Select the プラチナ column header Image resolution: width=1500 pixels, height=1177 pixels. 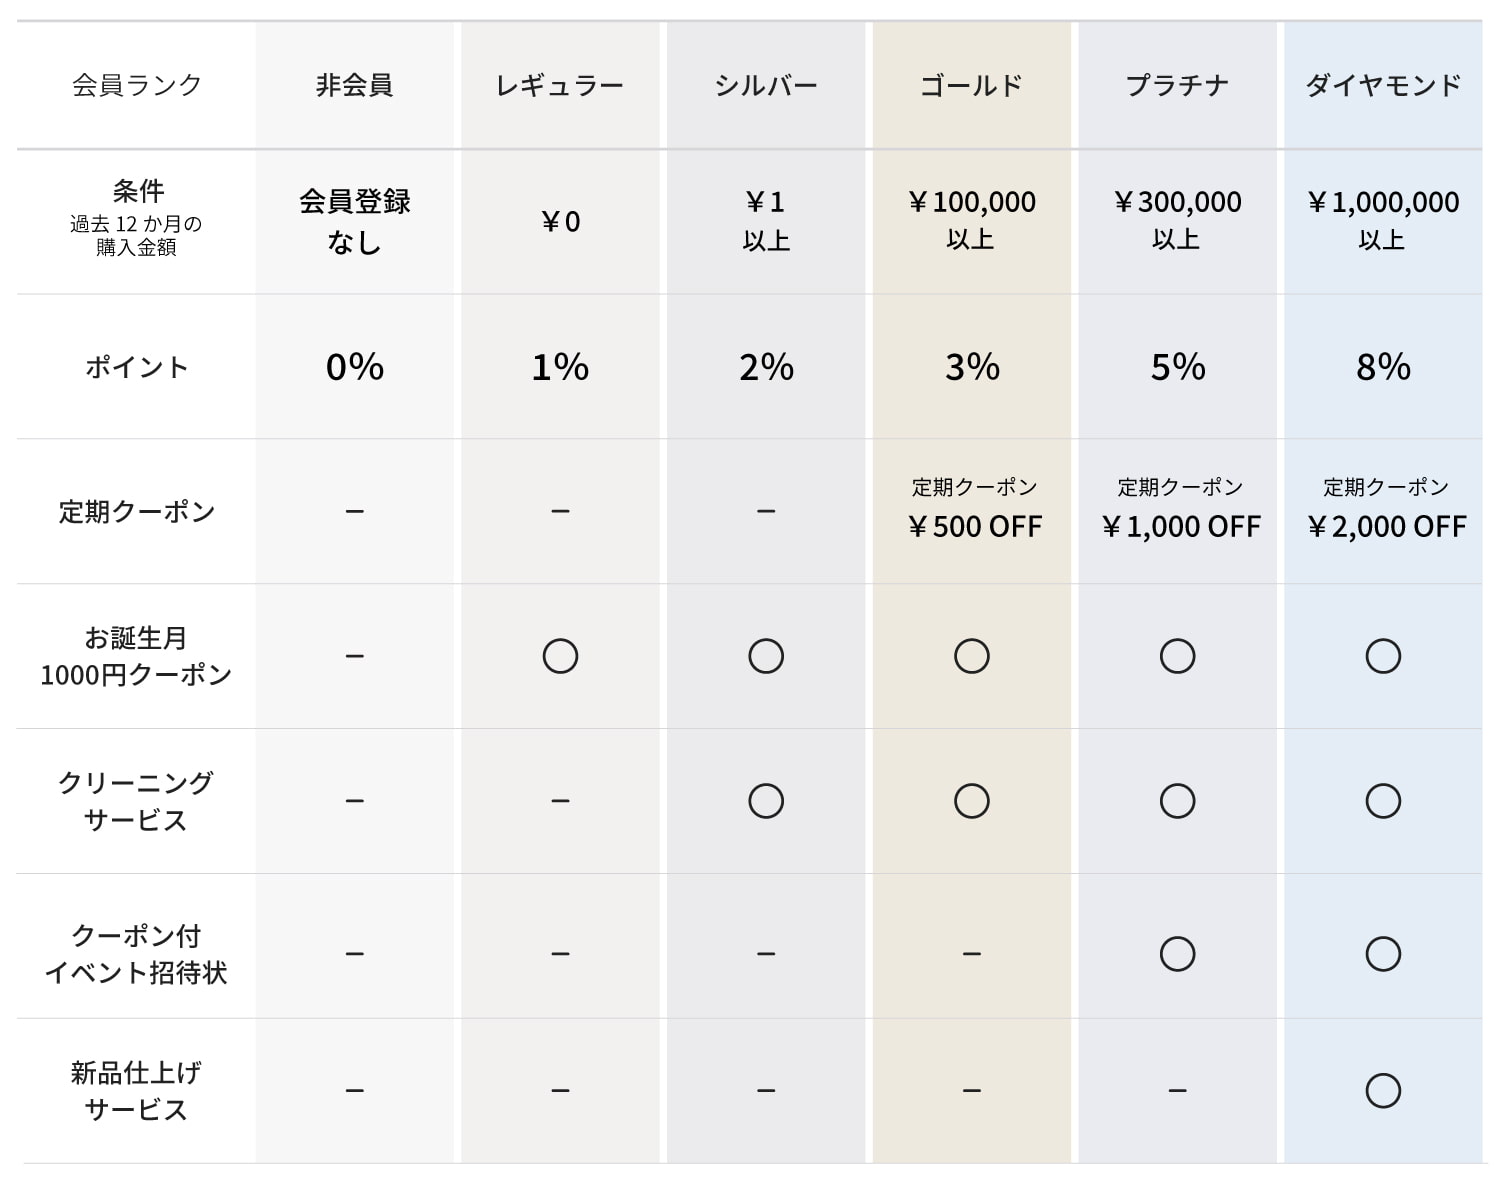click(1177, 86)
